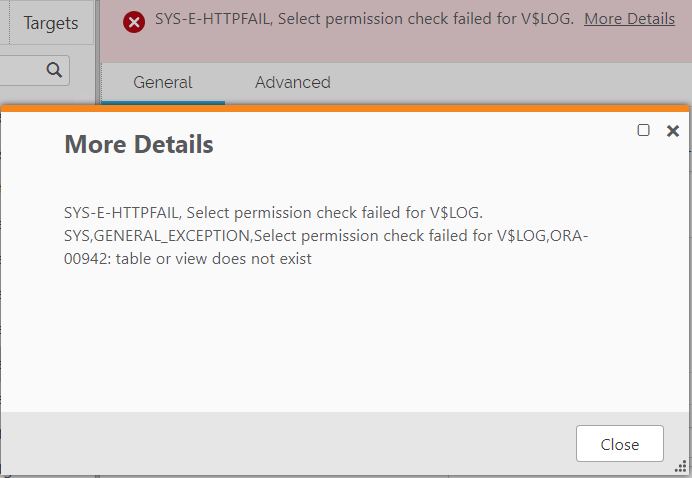The width and height of the screenshot is (692, 478).
Task: Click the 'table or view does not exist' text
Action: pos(188,259)
